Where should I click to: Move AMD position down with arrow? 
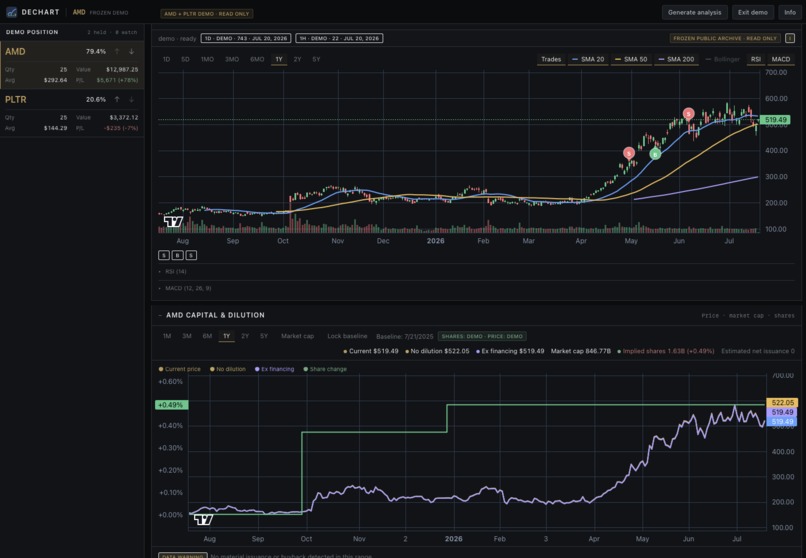point(132,51)
